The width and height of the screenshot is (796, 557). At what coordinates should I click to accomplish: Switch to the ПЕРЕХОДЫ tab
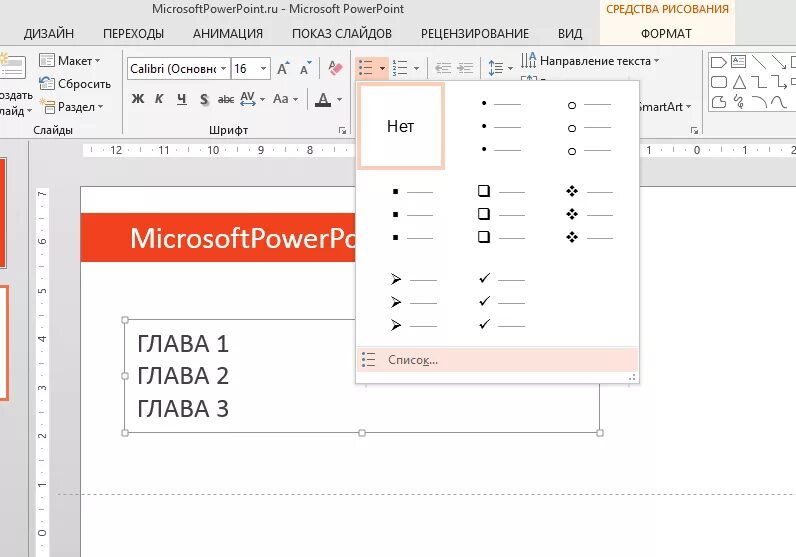pyautogui.click(x=134, y=34)
